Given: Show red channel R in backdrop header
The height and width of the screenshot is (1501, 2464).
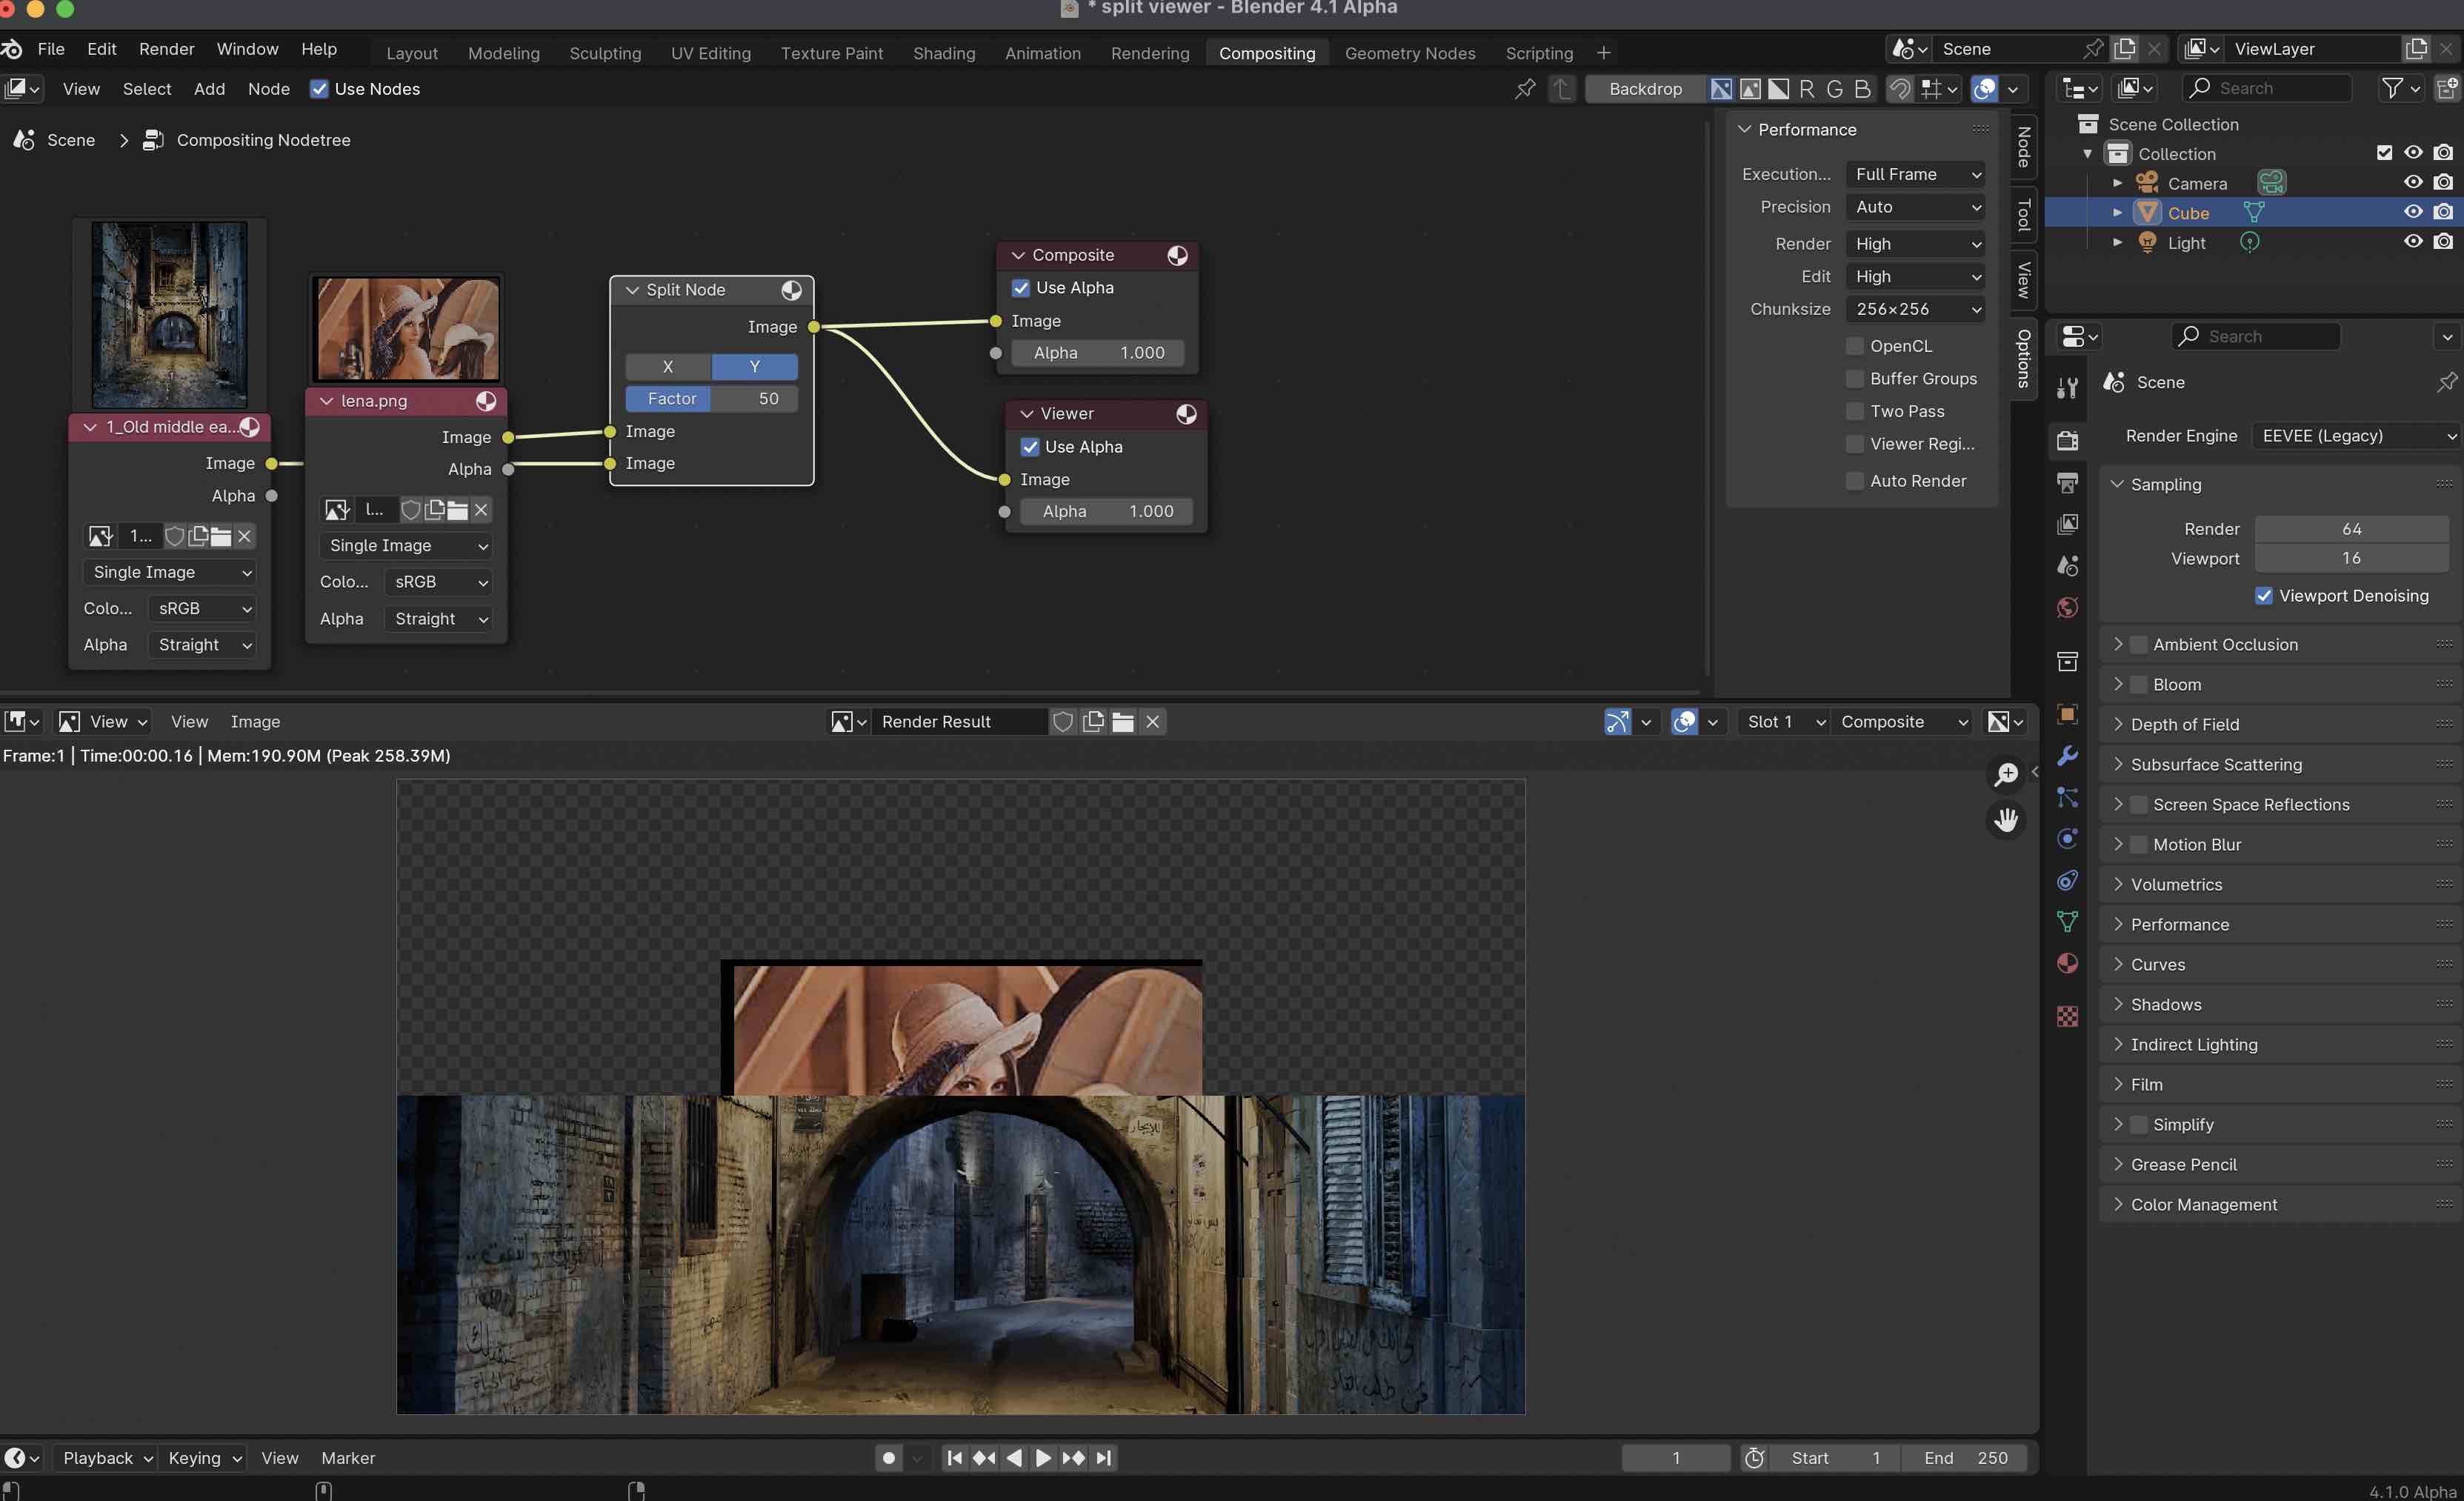Looking at the screenshot, I should click(x=1806, y=89).
